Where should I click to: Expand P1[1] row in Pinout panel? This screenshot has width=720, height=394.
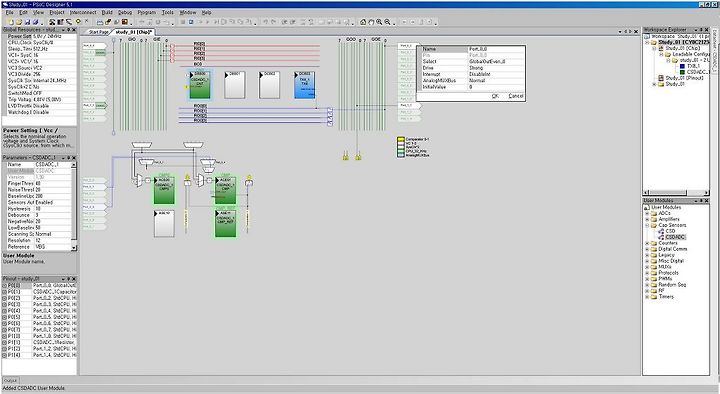coord(5,343)
